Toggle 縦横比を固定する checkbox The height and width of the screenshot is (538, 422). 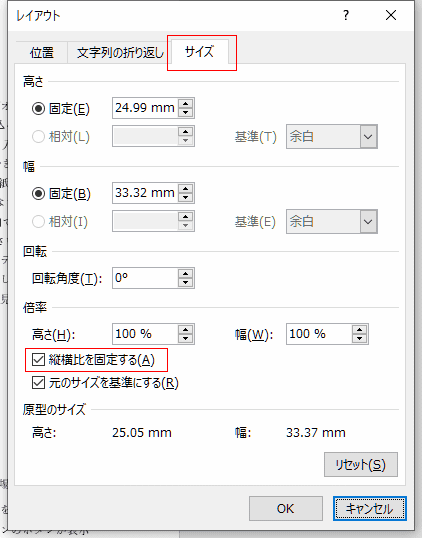(38, 360)
